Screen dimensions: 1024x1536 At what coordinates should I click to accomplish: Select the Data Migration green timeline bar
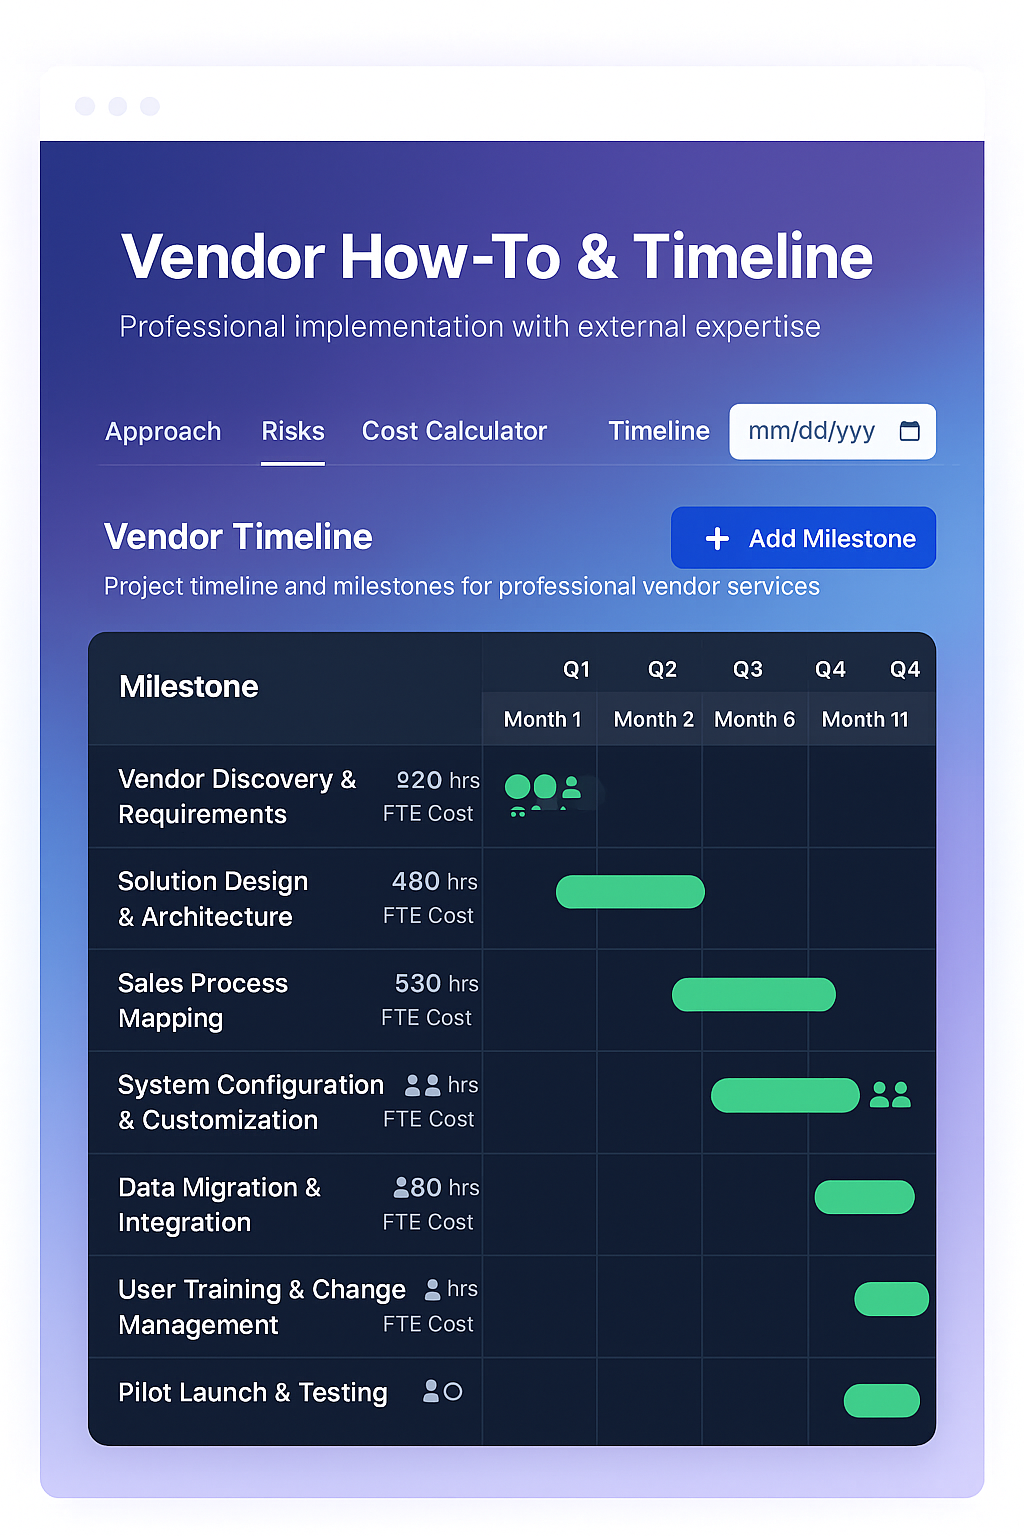(x=864, y=1197)
